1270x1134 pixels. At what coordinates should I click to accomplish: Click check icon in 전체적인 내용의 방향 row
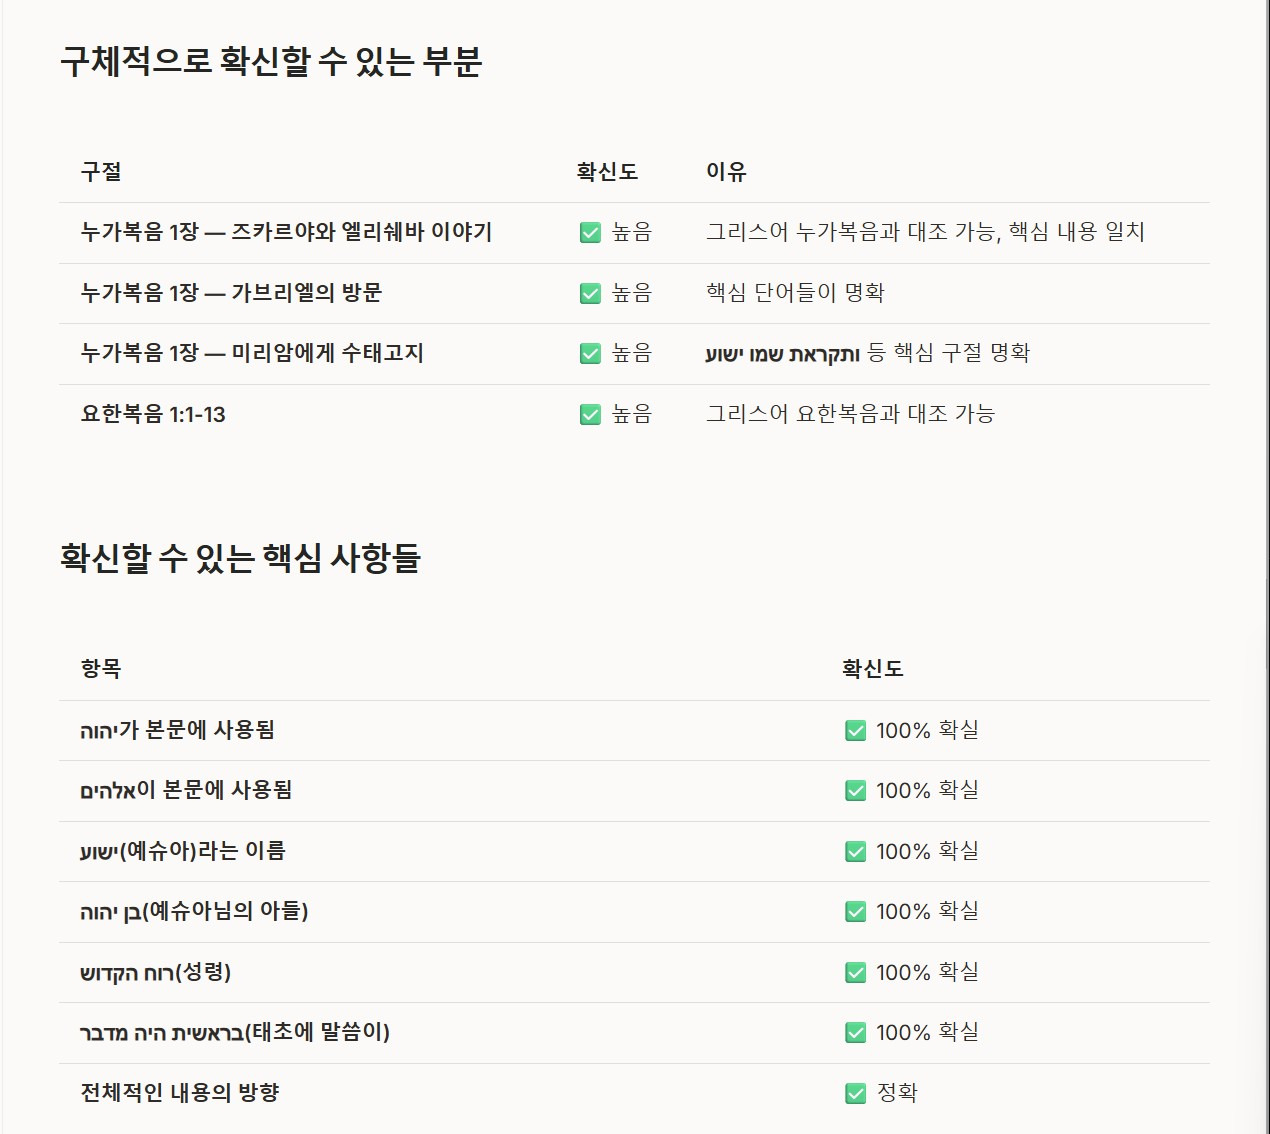(855, 1093)
